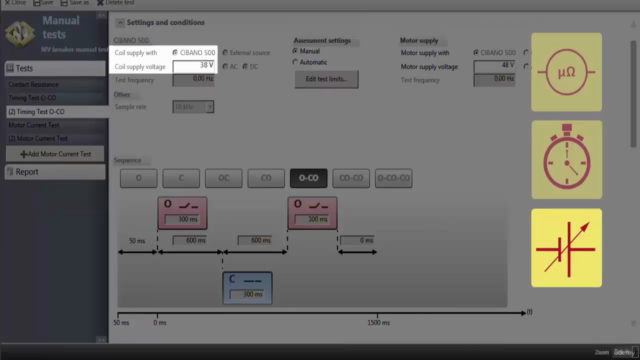Click Delete test in the toolbar
Viewport: 640px width, 360px height.
point(116,3)
